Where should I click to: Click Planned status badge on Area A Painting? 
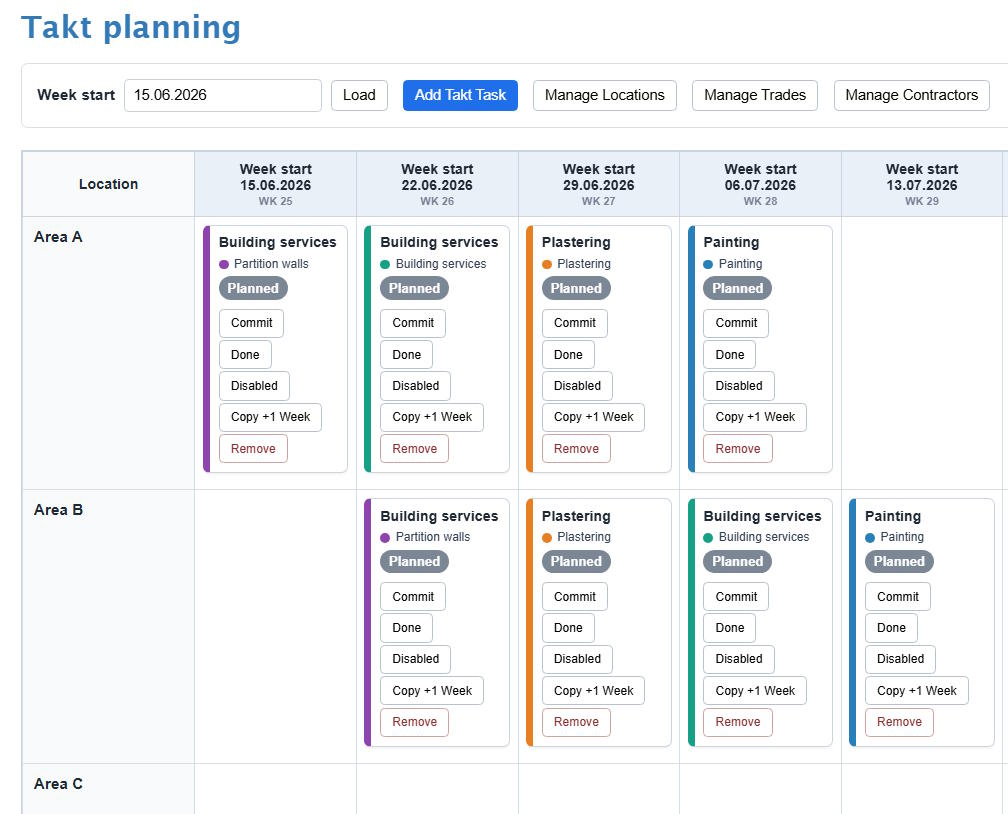pyautogui.click(x=737, y=288)
